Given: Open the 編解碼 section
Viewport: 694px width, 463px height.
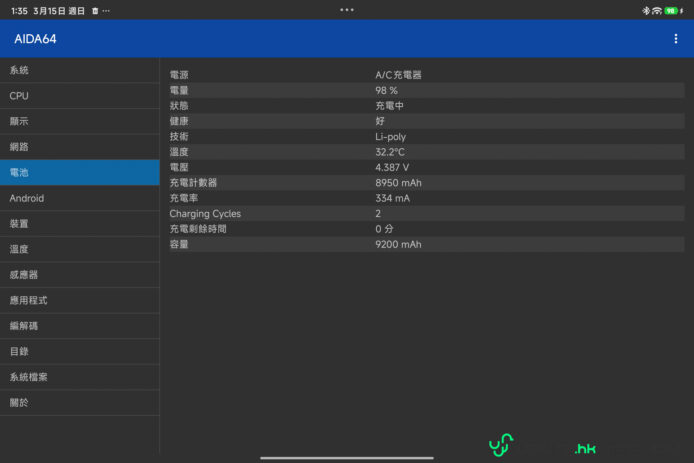Looking at the screenshot, I should (x=79, y=326).
